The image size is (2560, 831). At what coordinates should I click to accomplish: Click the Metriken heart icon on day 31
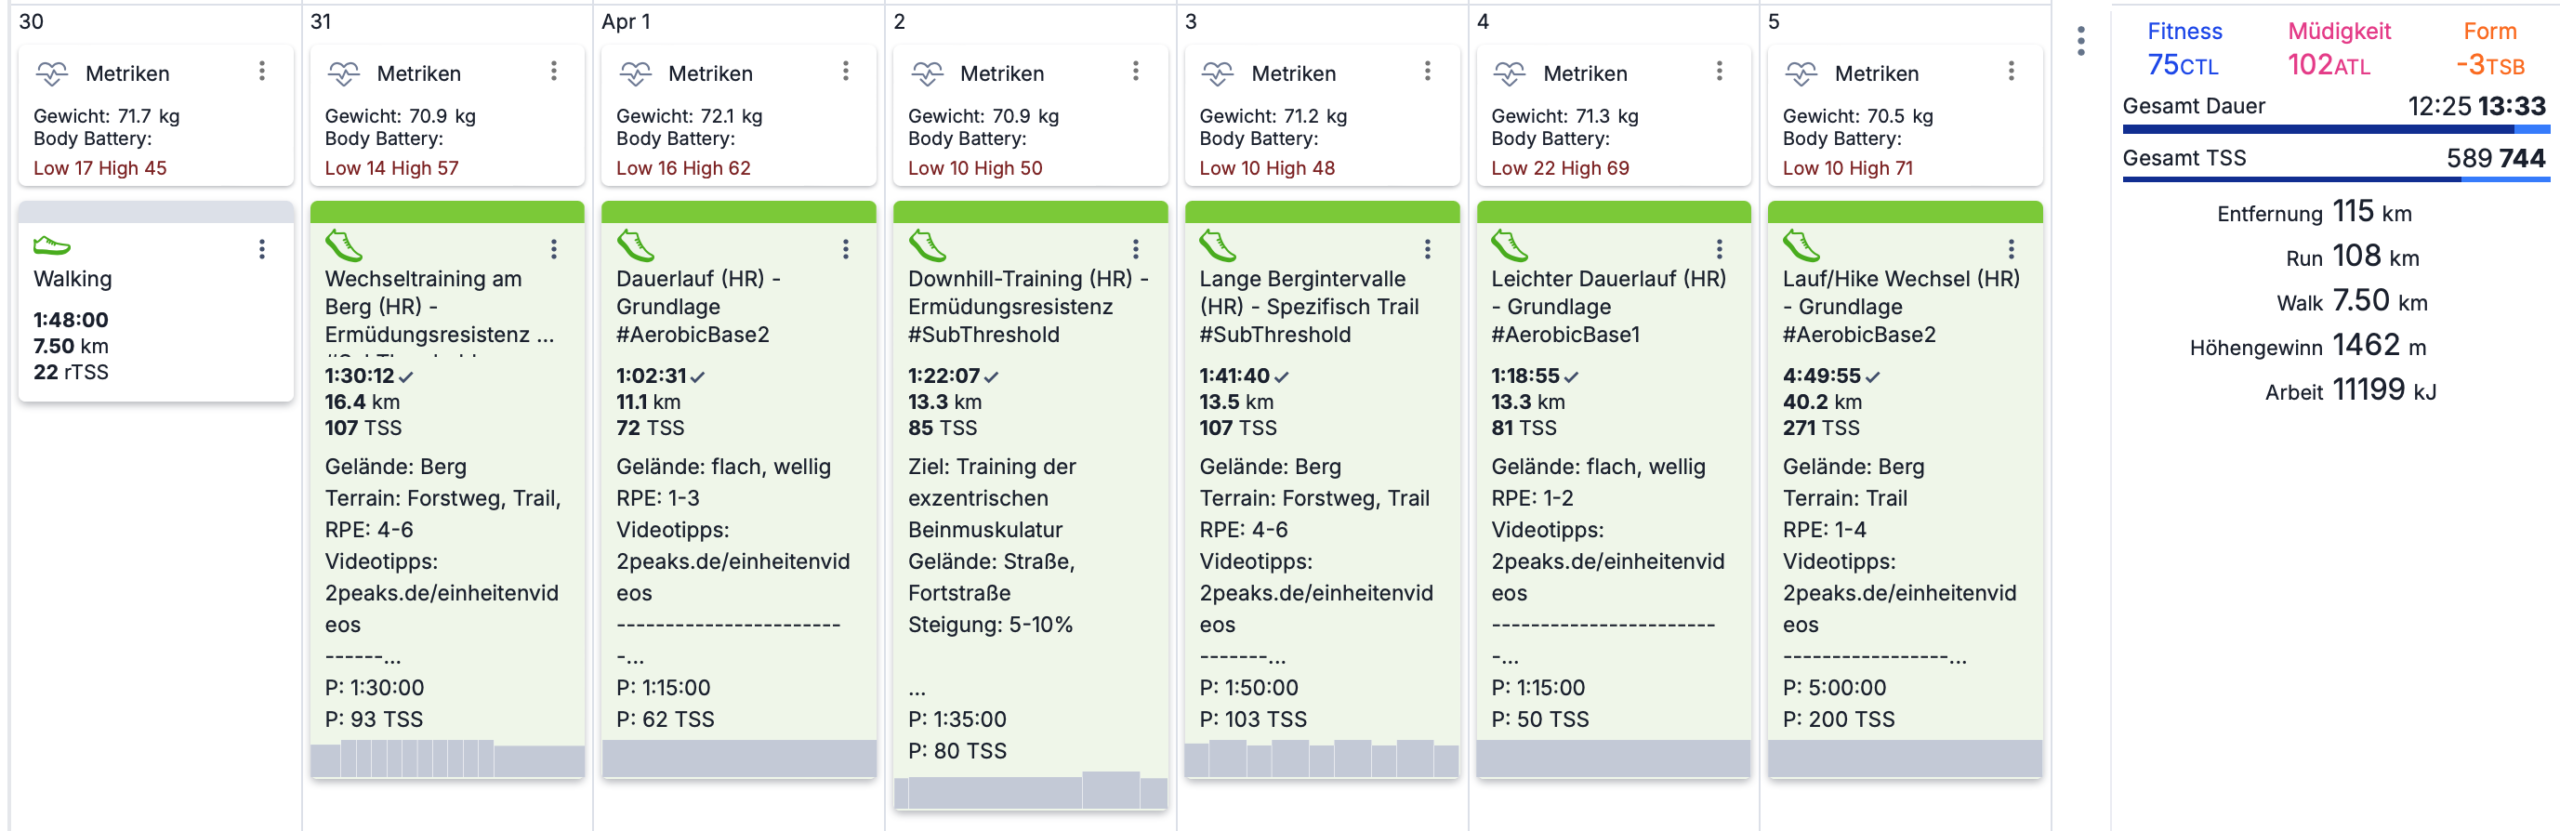(343, 73)
